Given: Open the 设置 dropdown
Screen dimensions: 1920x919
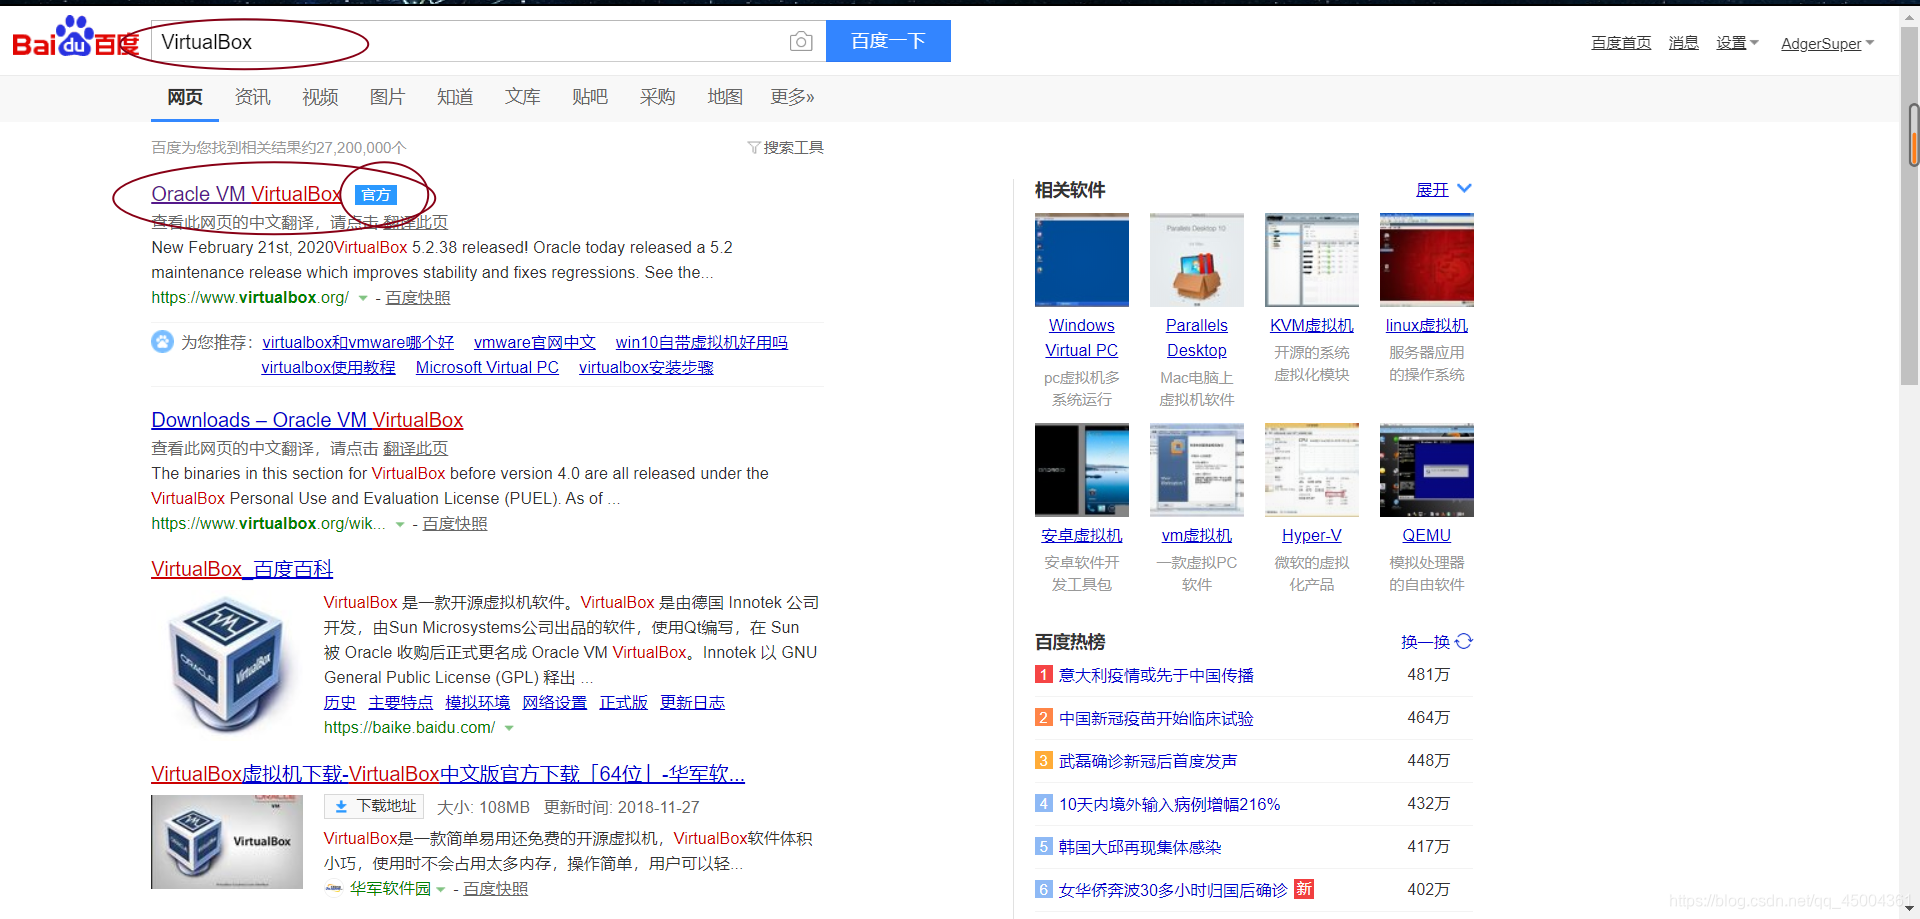Looking at the screenshot, I should pyautogui.click(x=1737, y=43).
